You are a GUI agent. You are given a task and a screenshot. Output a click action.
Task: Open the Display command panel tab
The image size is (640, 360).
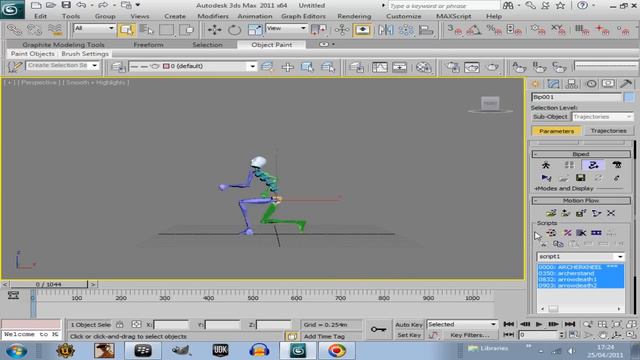click(x=608, y=84)
